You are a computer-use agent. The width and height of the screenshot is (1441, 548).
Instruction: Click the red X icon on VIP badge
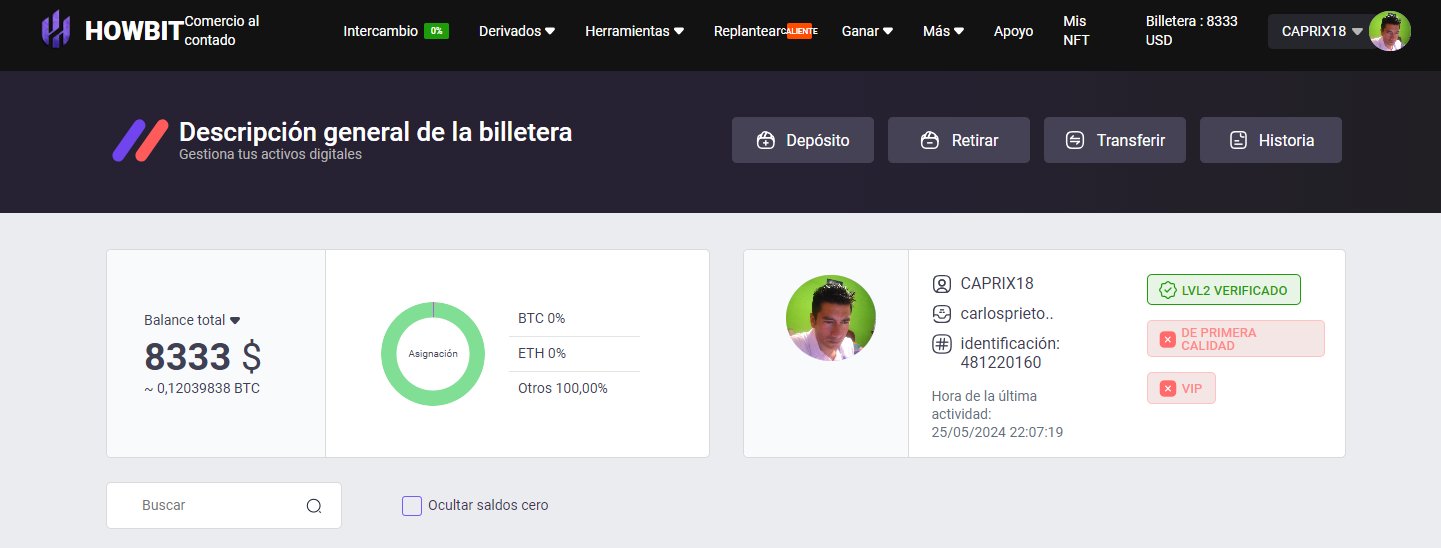click(1167, 388)
